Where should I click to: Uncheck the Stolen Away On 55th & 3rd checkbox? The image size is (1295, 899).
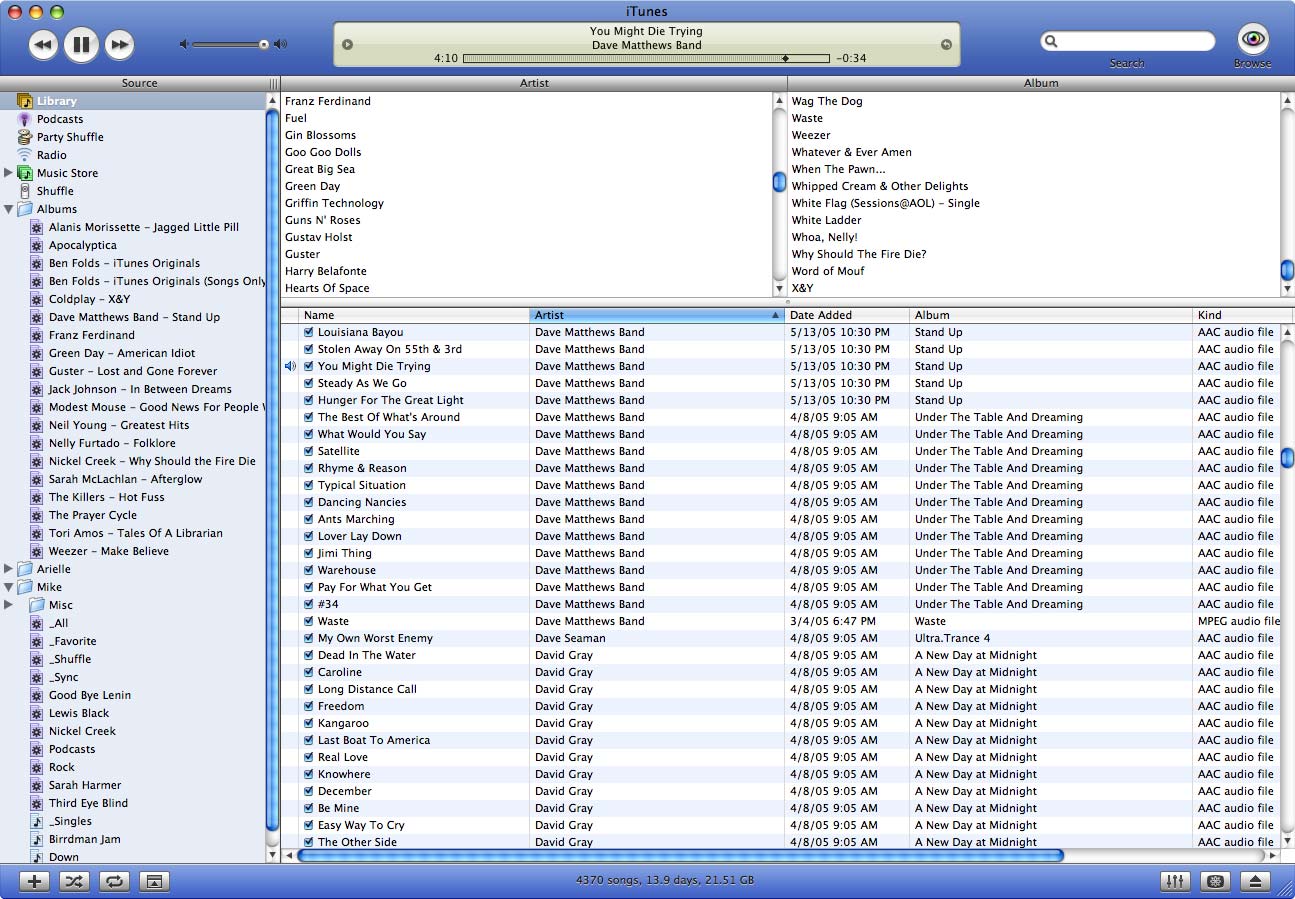click(309, 349)
